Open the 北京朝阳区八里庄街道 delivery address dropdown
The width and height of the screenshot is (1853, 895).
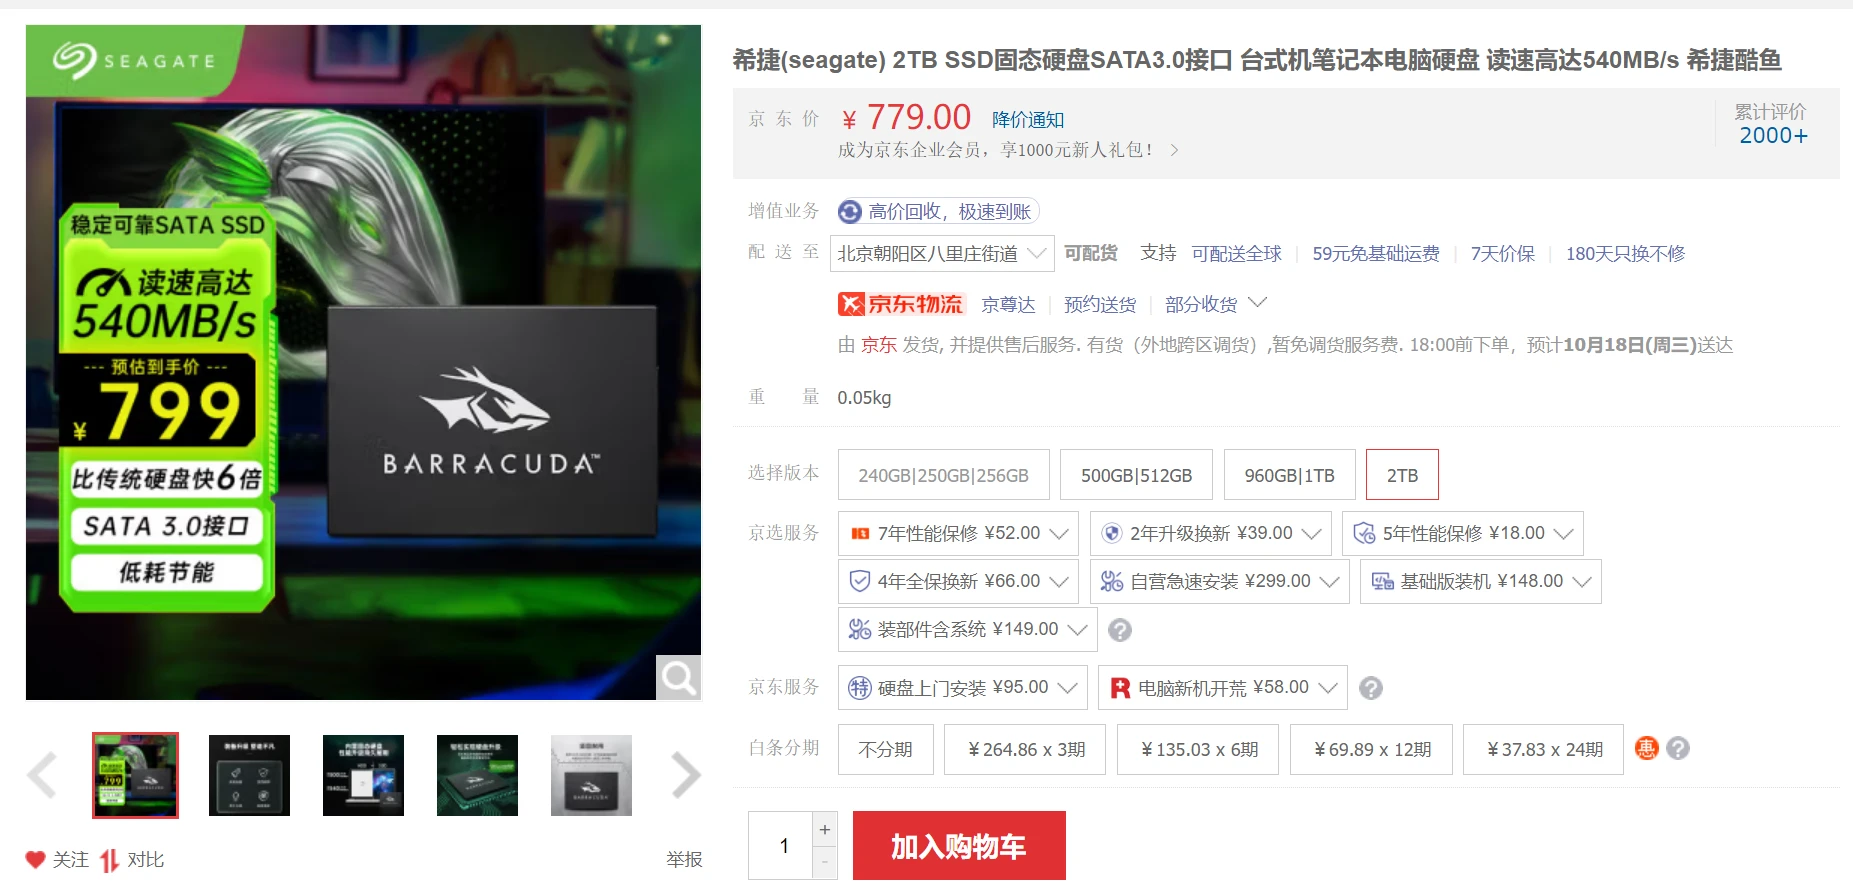(x=942, y=253)
